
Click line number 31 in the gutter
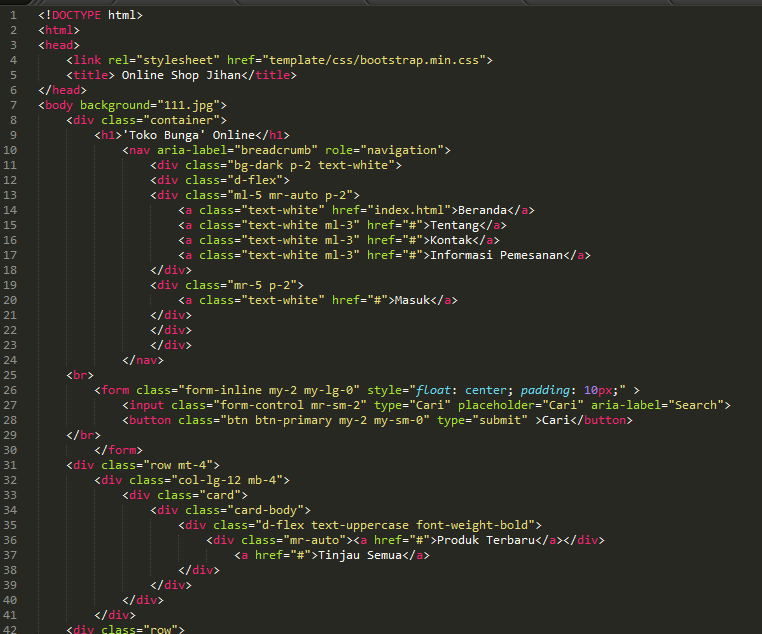10,465
